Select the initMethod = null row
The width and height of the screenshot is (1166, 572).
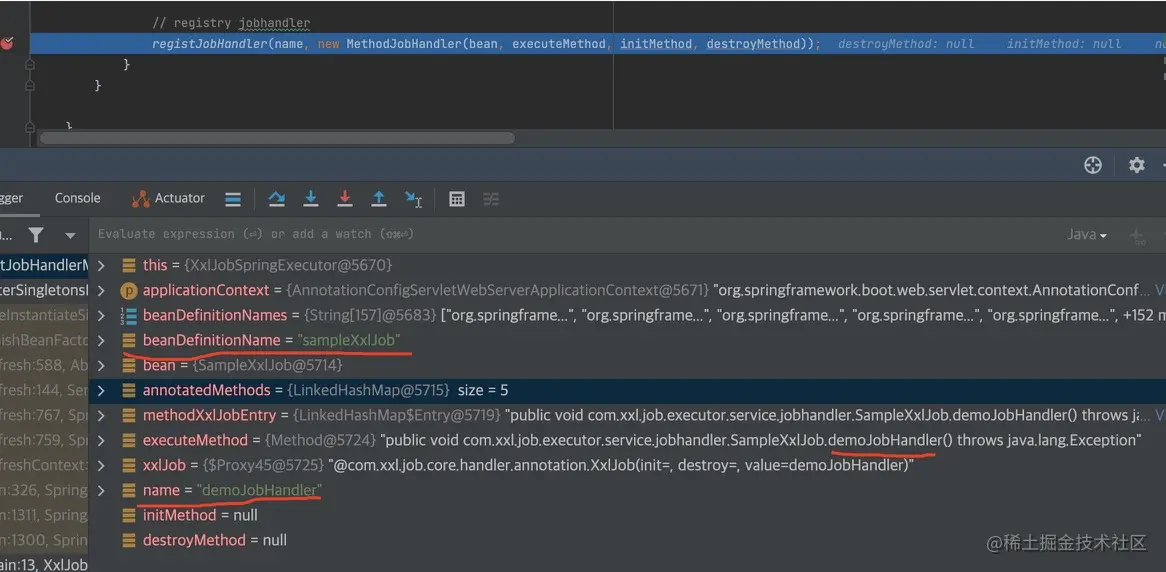[627, 515]
